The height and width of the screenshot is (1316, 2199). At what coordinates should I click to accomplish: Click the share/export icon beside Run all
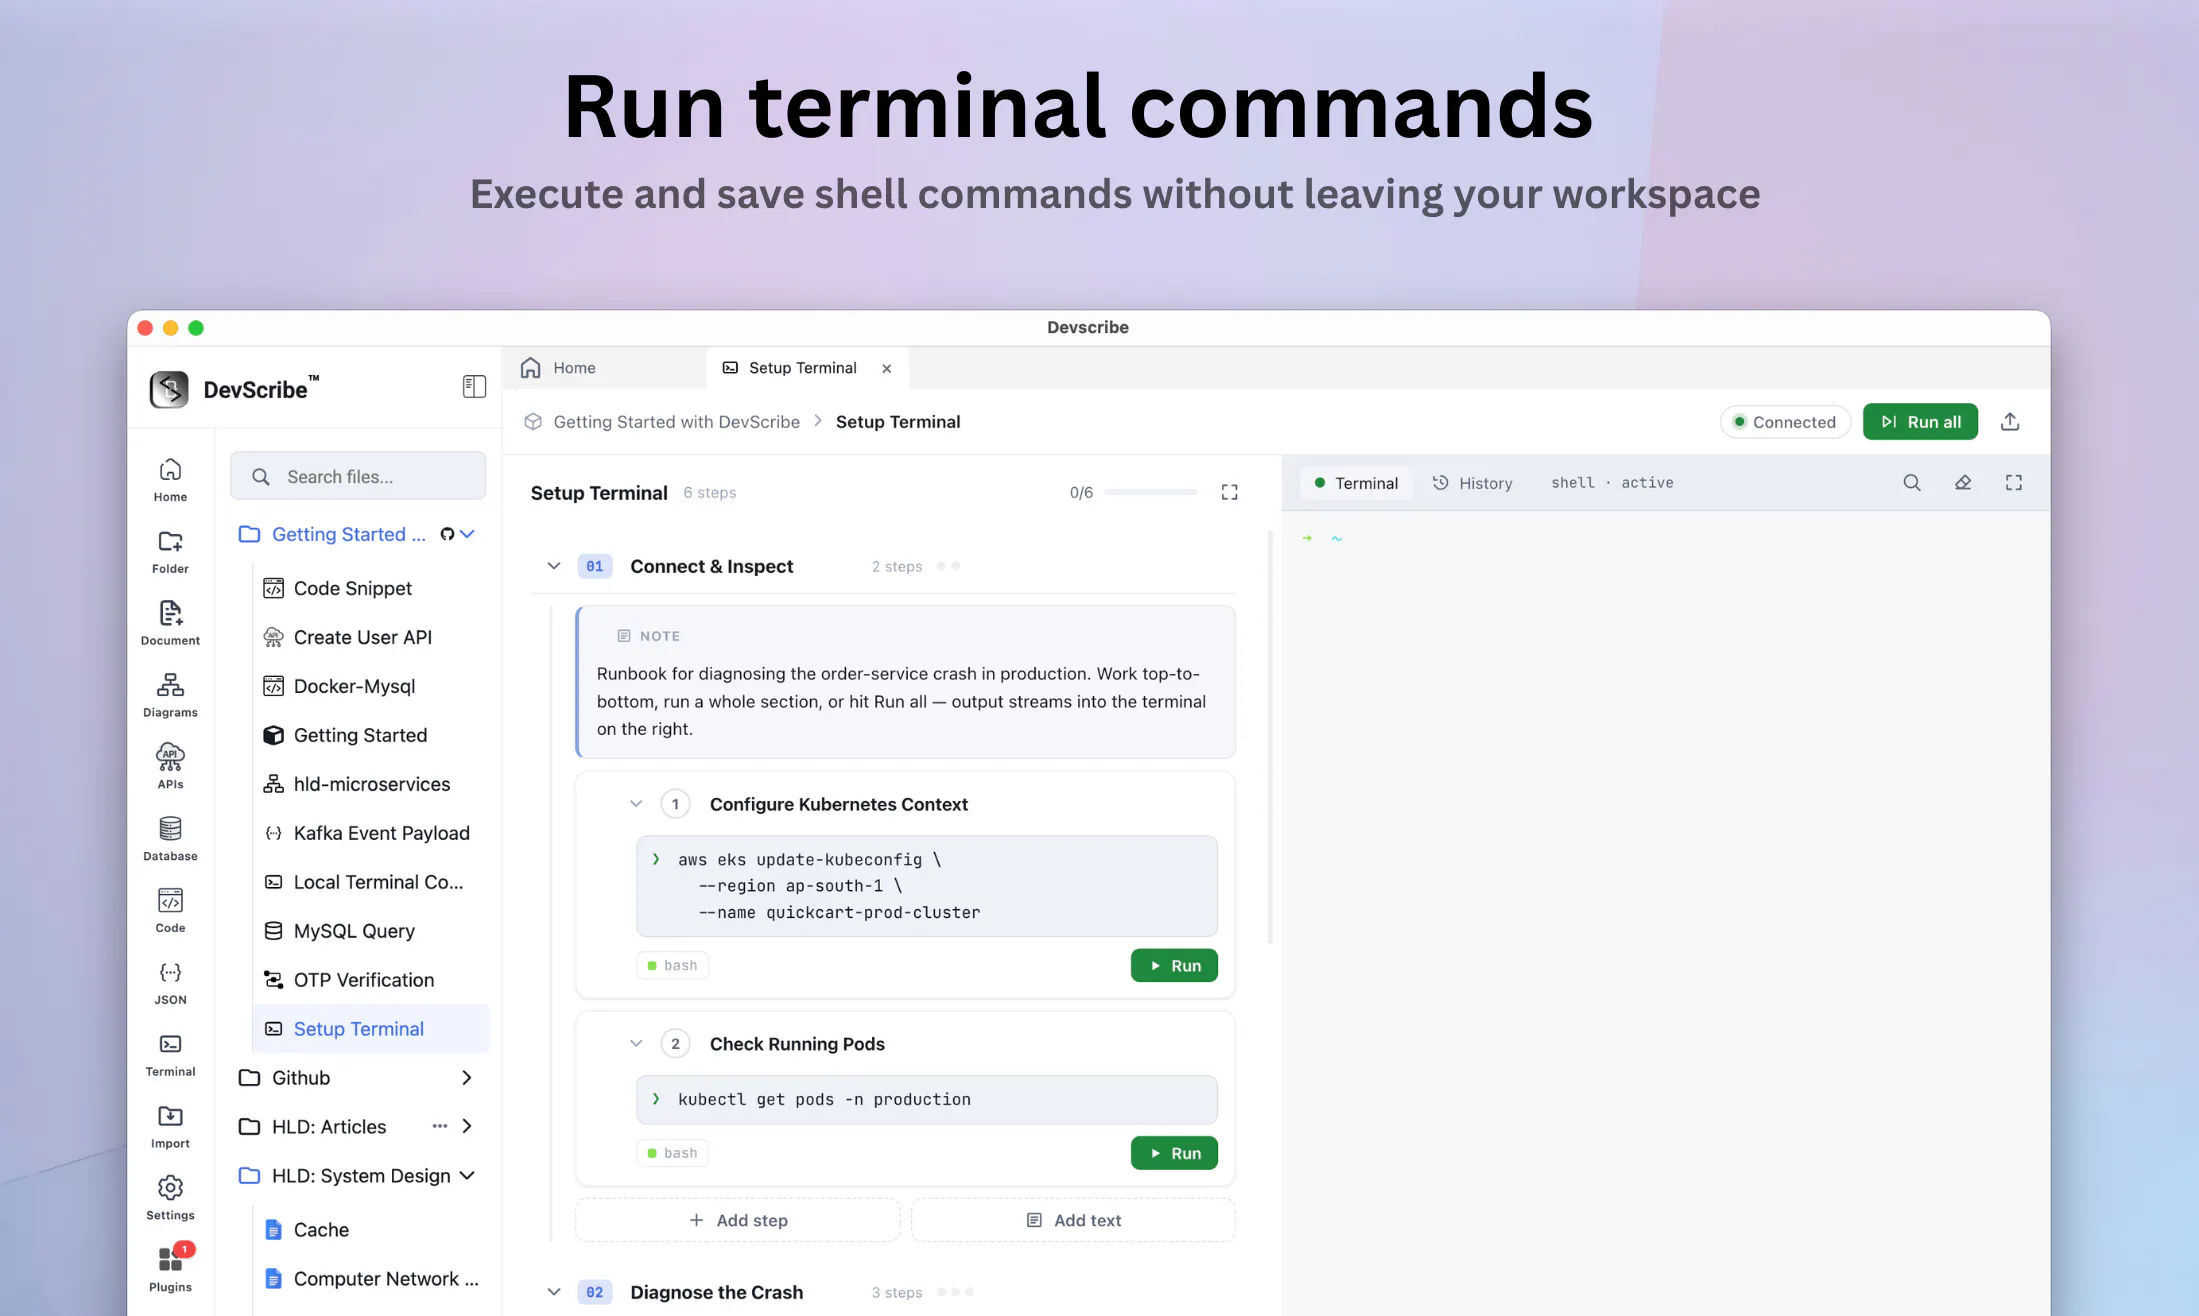[2010, 422]
